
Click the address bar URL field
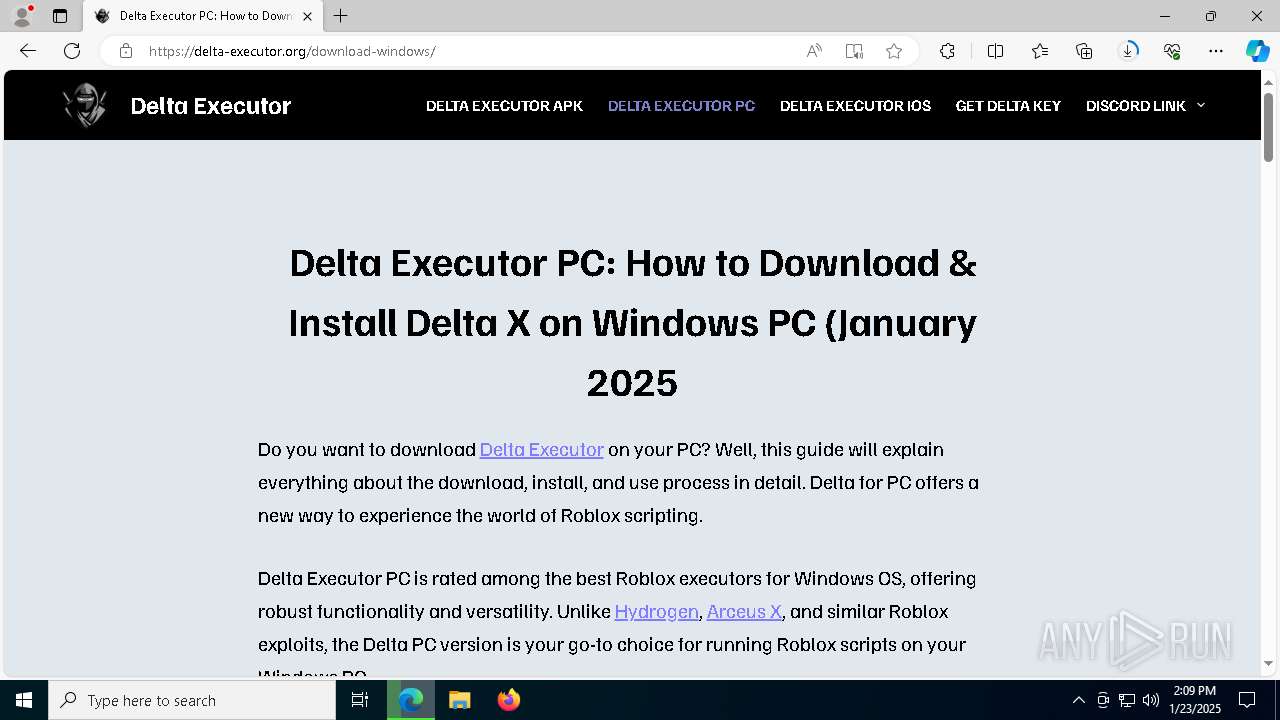point(470,51)
